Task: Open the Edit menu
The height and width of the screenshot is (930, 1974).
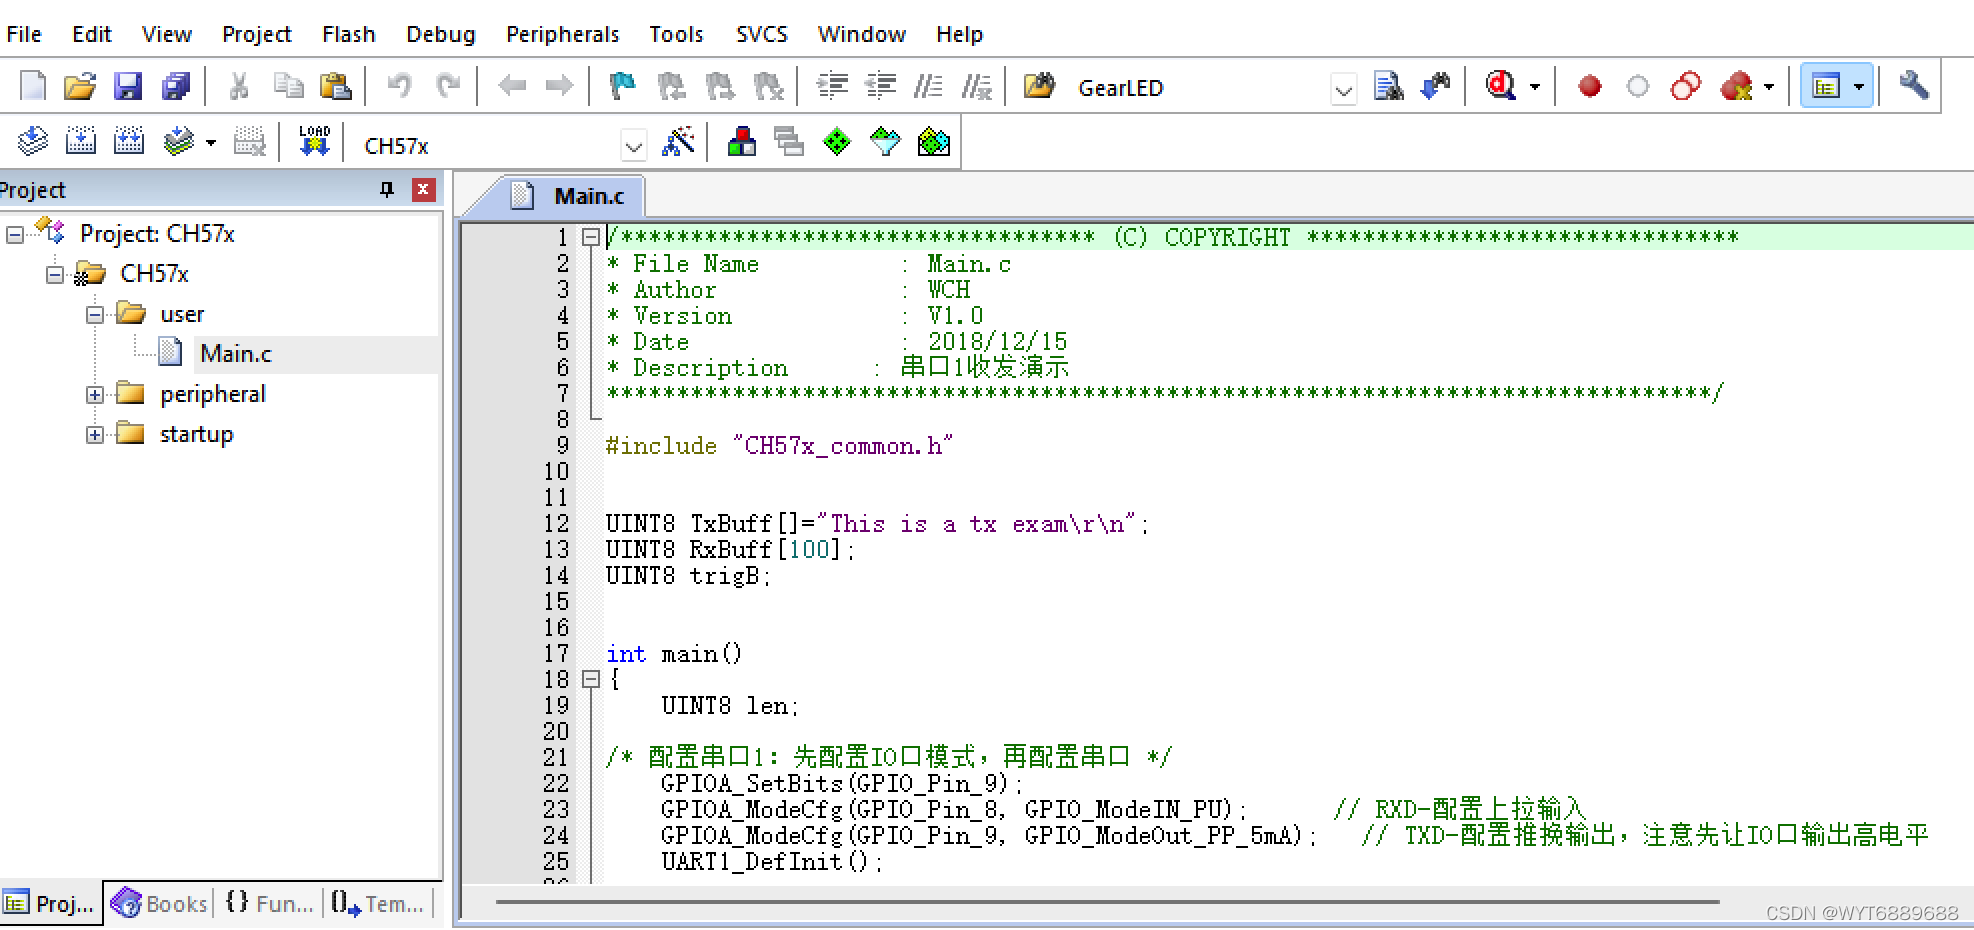Action: tap(91, 34)
